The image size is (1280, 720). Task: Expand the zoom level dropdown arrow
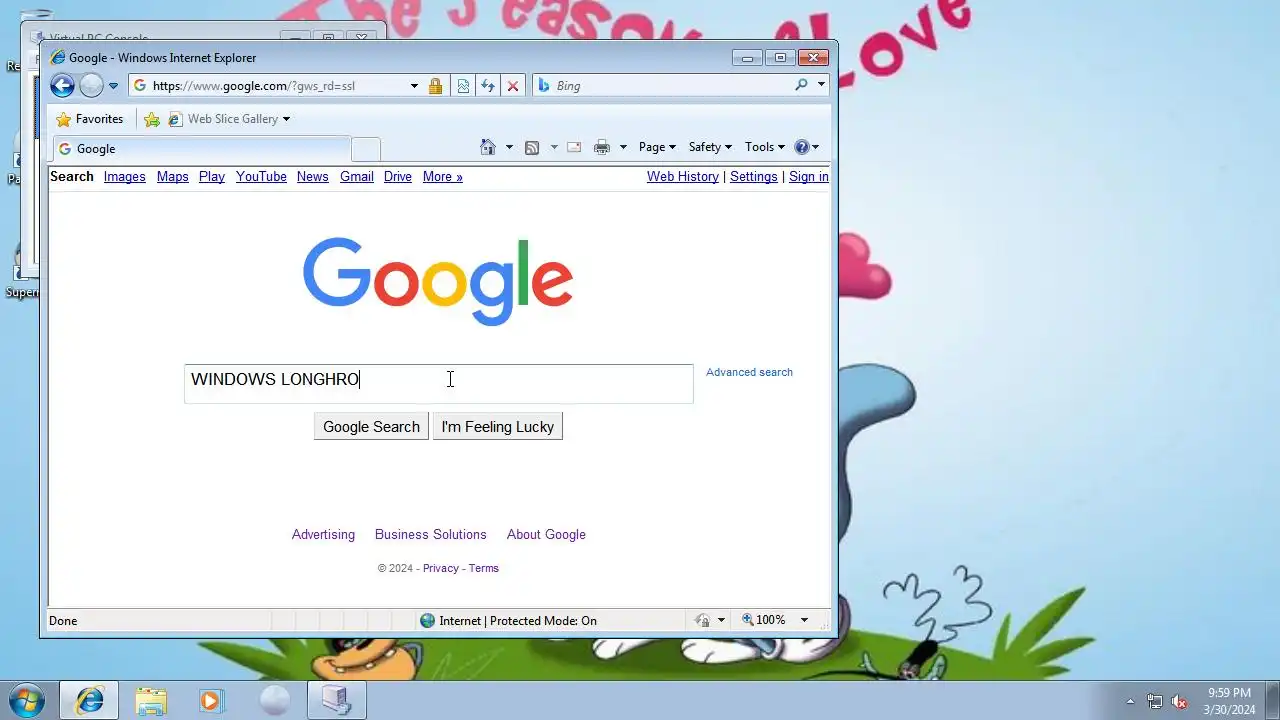click(803, 620)
